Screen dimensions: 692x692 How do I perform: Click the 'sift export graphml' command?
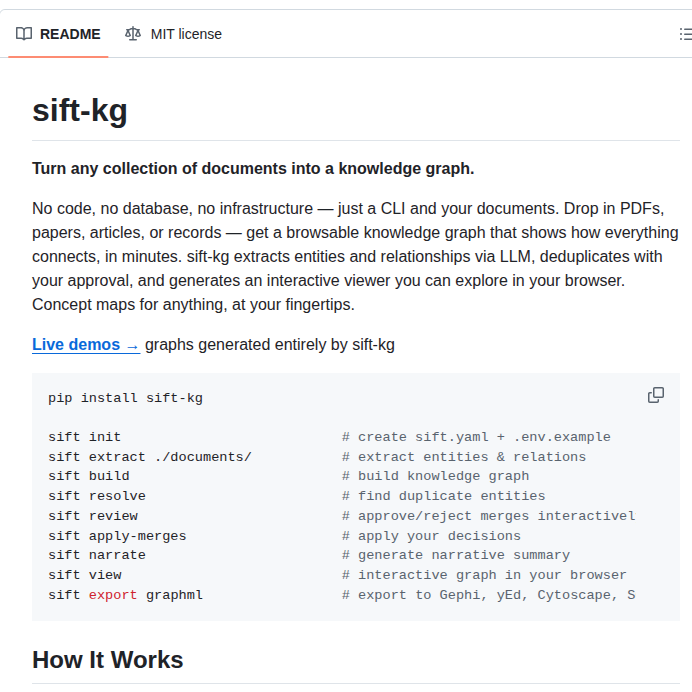tap(125, 595)
